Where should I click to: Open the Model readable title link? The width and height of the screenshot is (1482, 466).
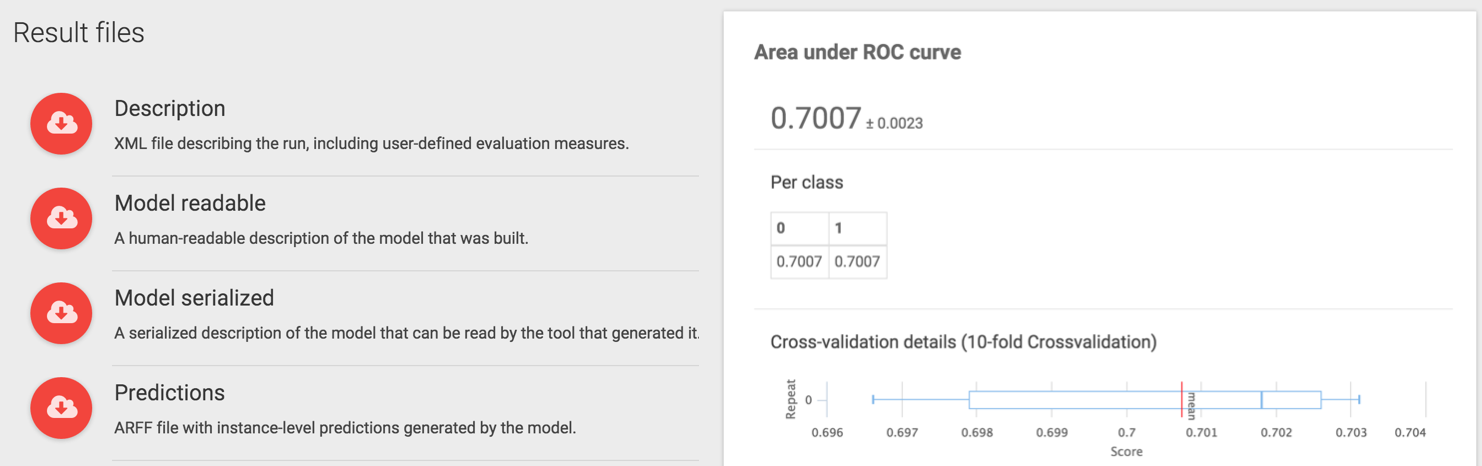pos(190,203)
